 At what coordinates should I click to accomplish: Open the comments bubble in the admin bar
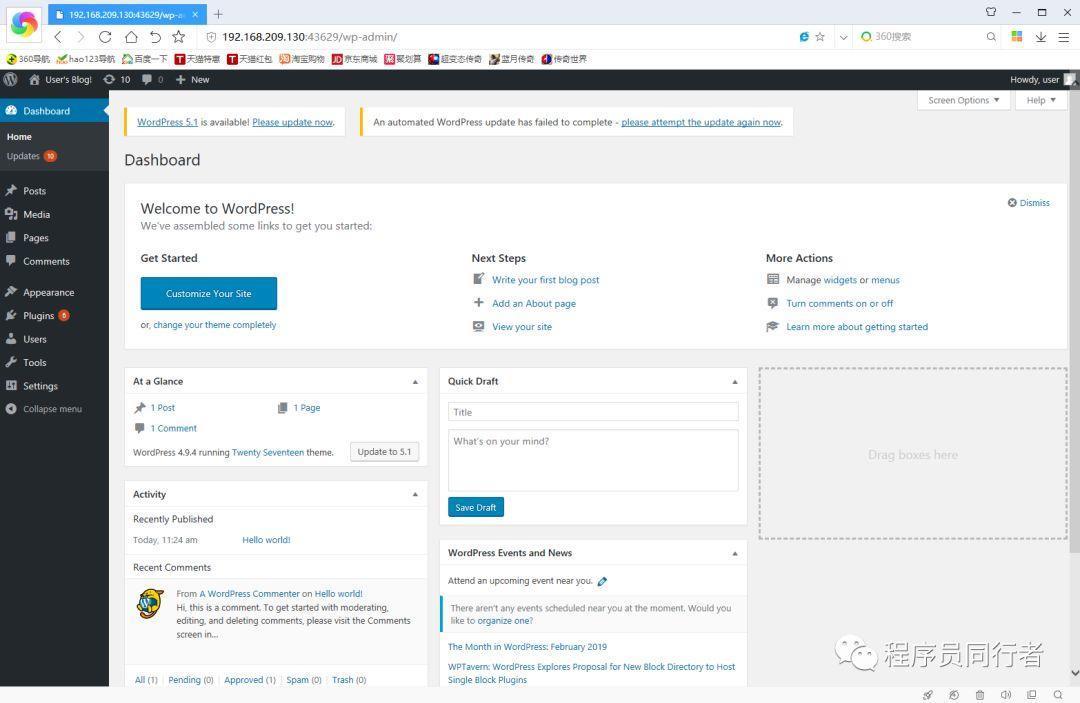pyautogui.click(x=152, y=79)
